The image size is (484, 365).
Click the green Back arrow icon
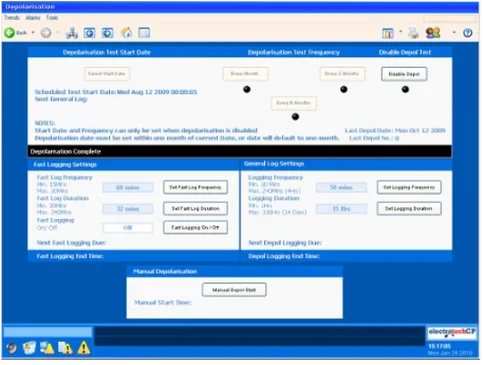tap(9, 33)
